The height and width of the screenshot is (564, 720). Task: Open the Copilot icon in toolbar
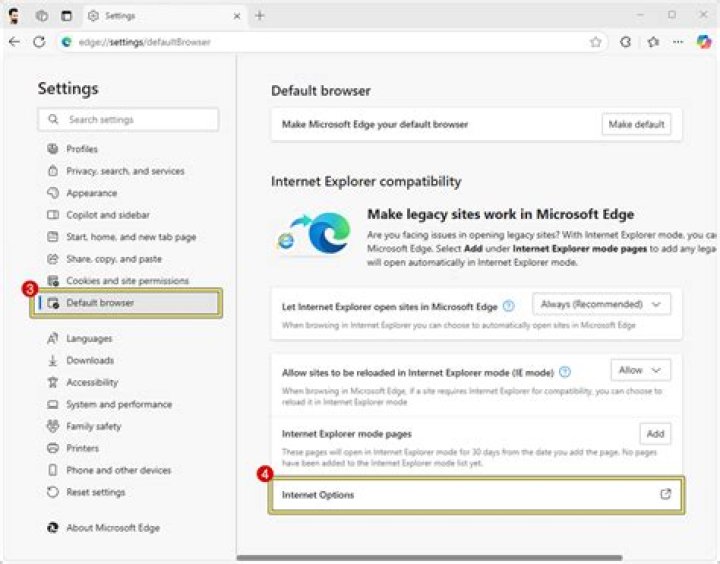pos(703,42)
